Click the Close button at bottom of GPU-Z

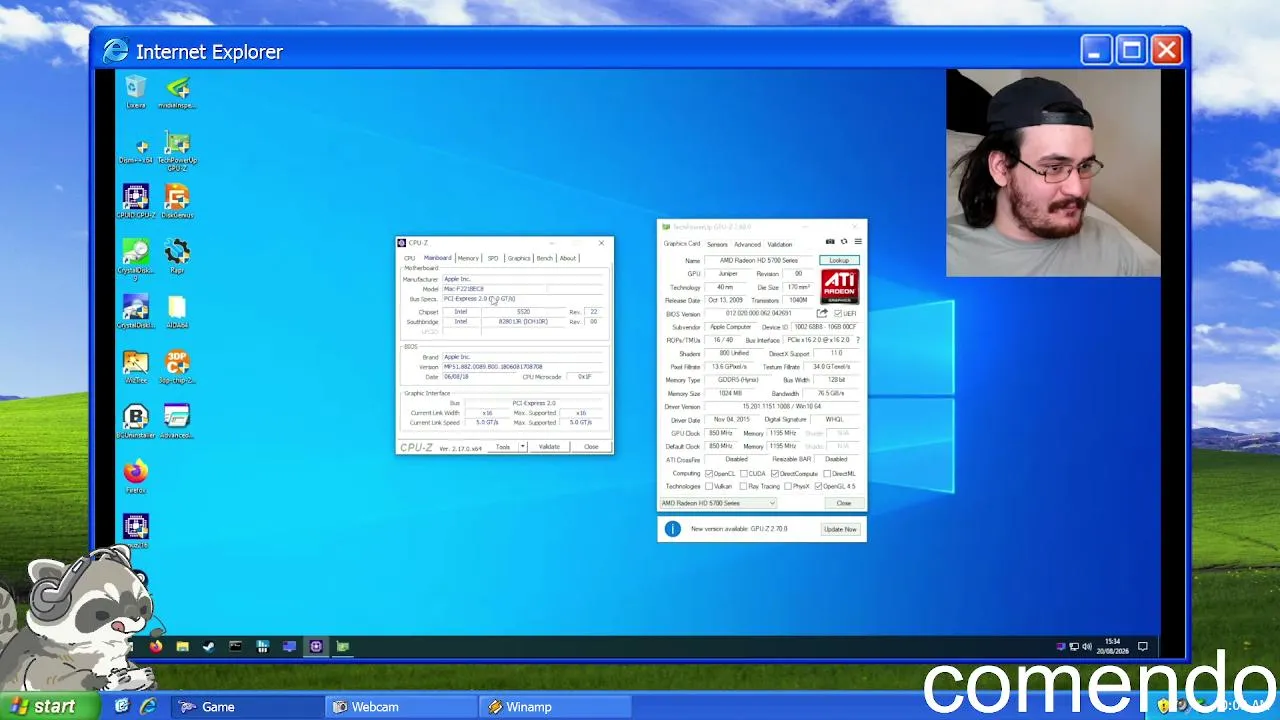(844, 503)
